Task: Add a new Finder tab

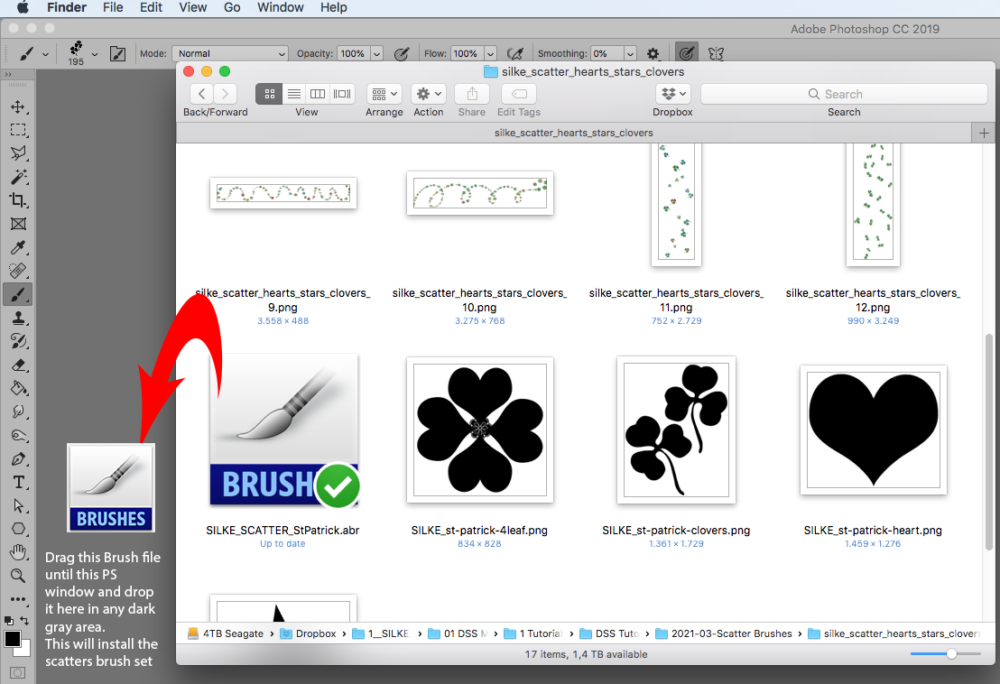Action: tap(983, 133)
